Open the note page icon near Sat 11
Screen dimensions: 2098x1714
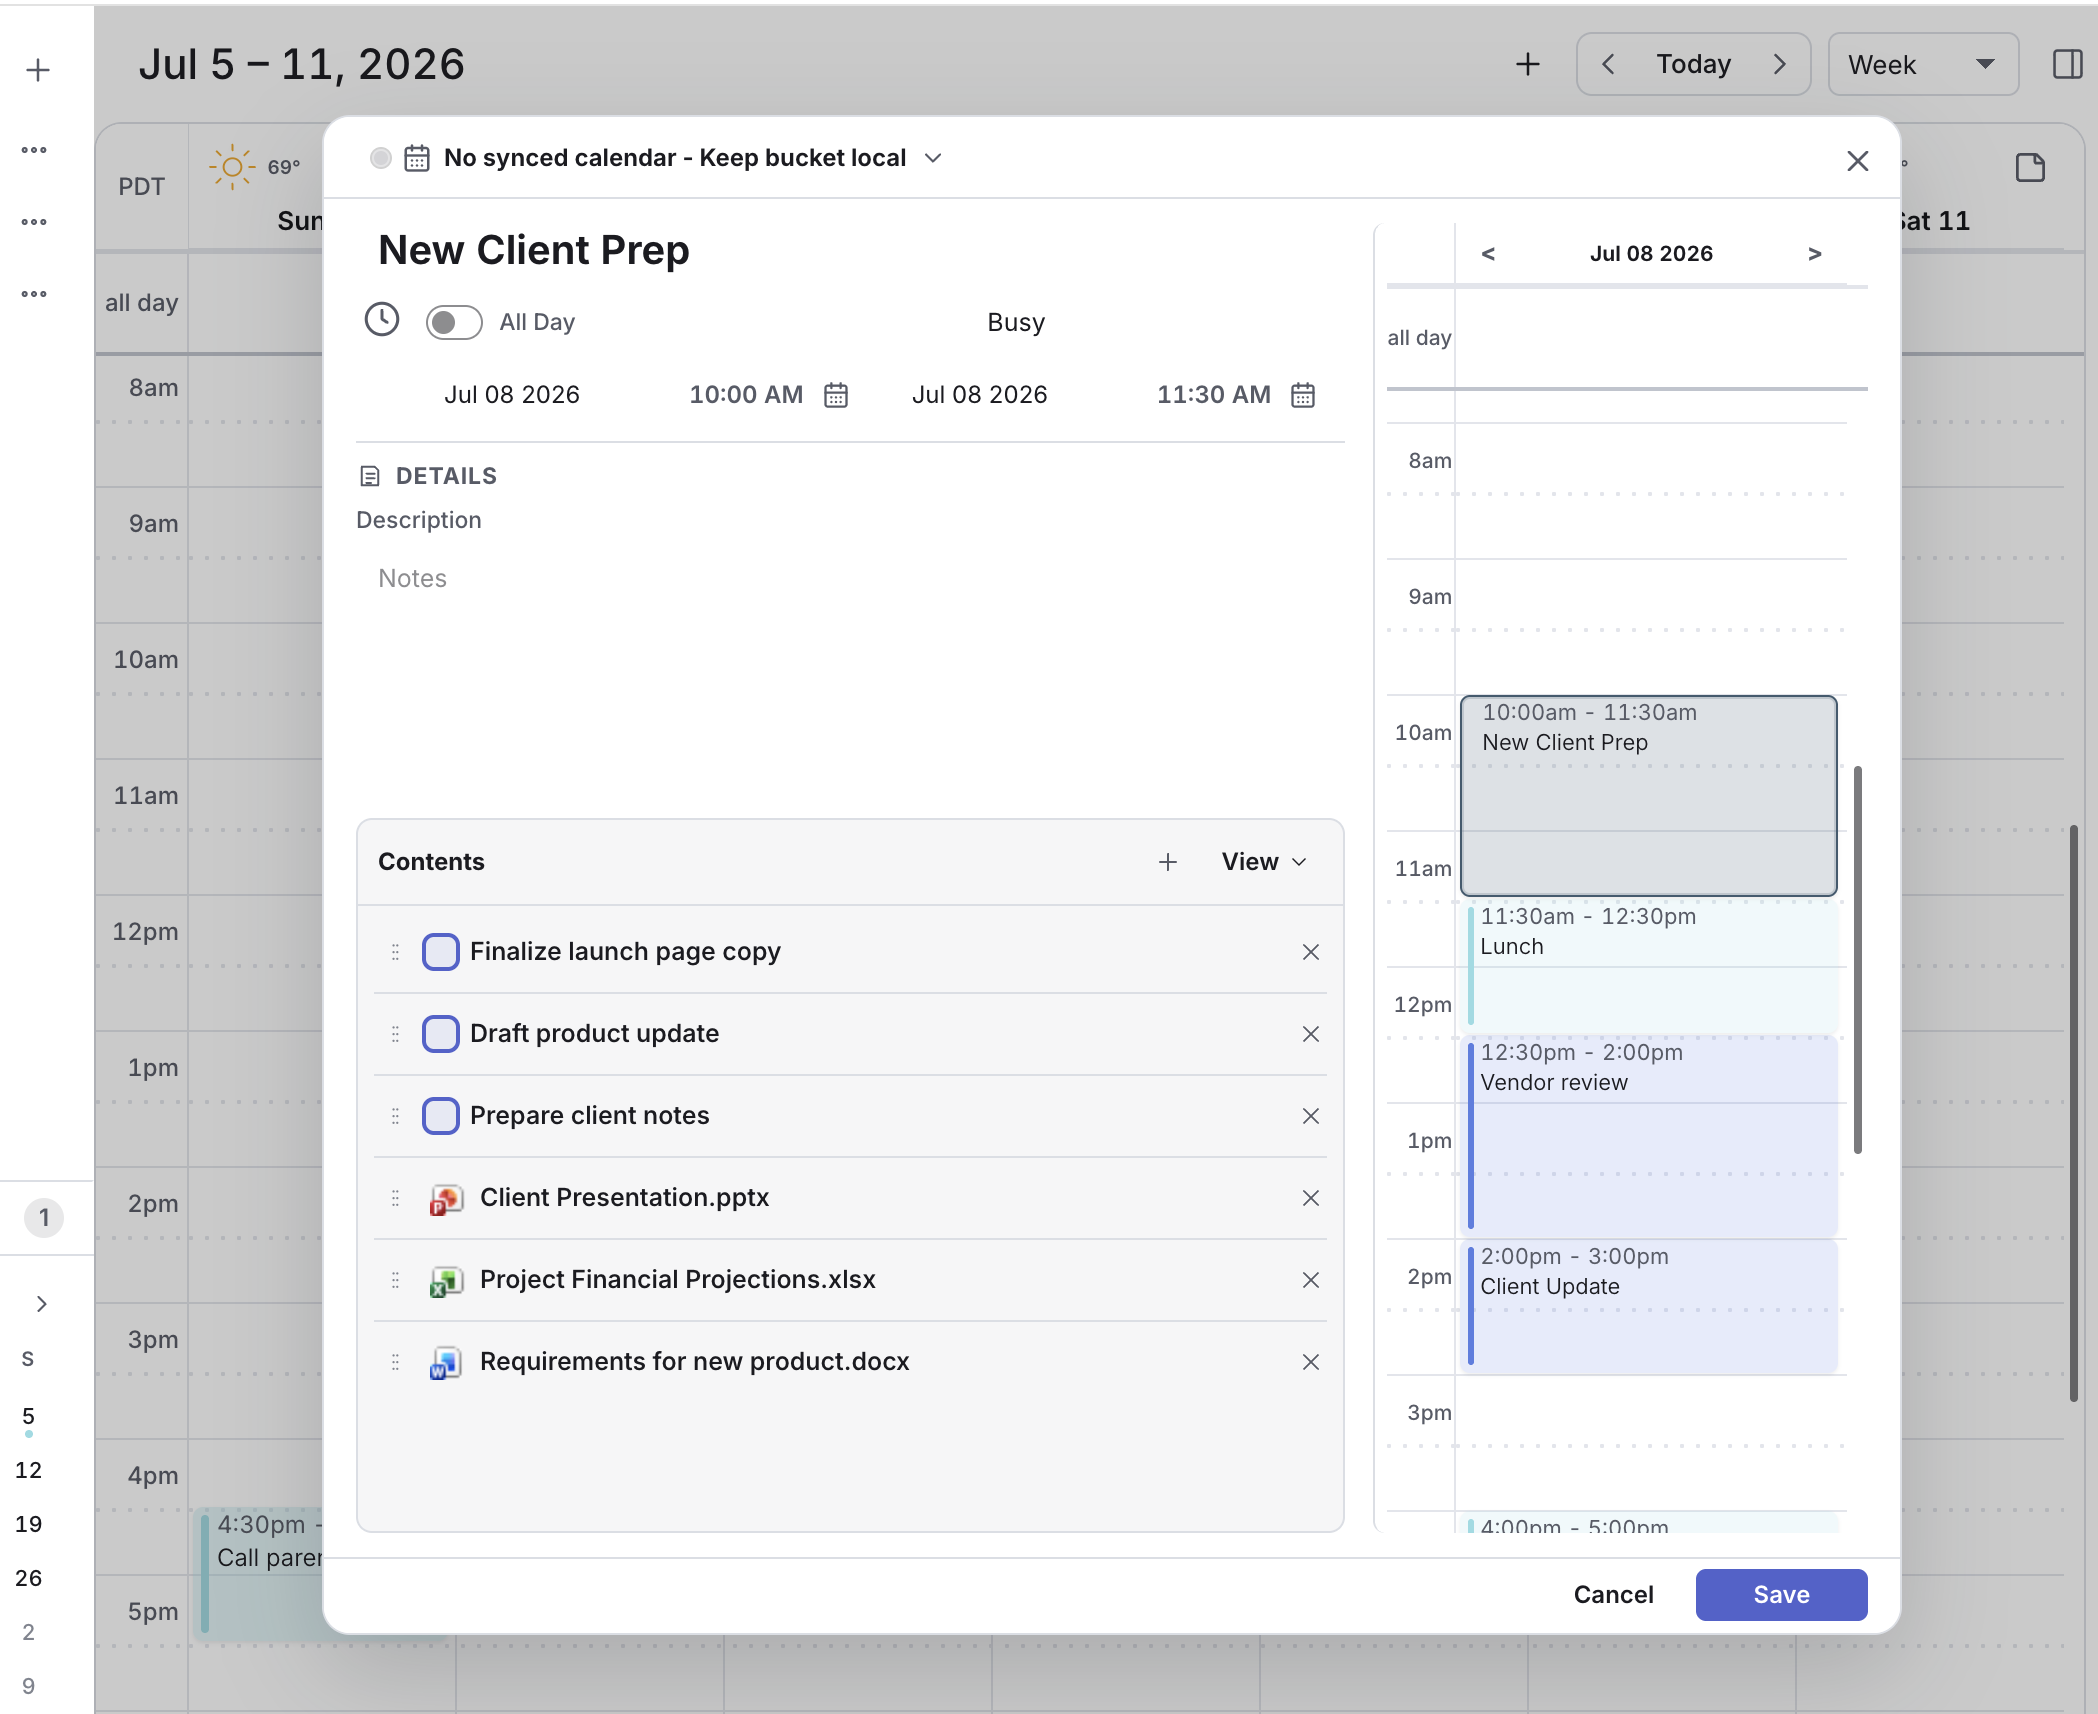pos(2030,167)
